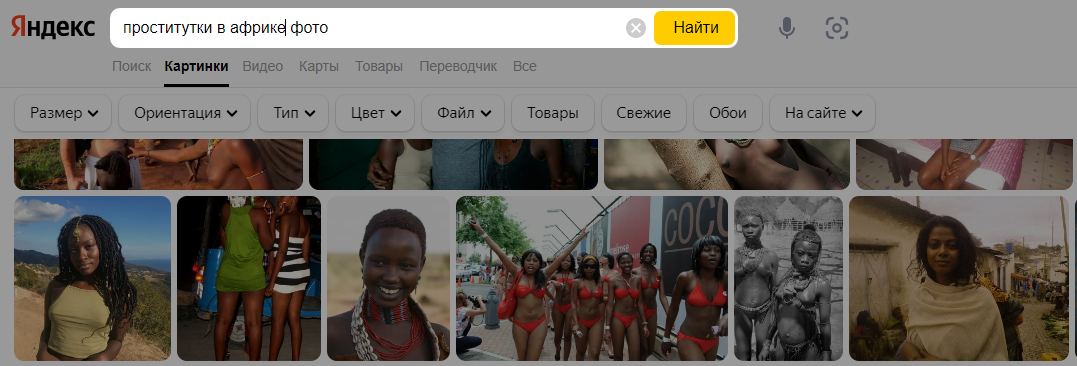This screenshot has height=366, width=1077.
Task: Open thumbnail with green and striped dresses
Action: coord(249,278)
